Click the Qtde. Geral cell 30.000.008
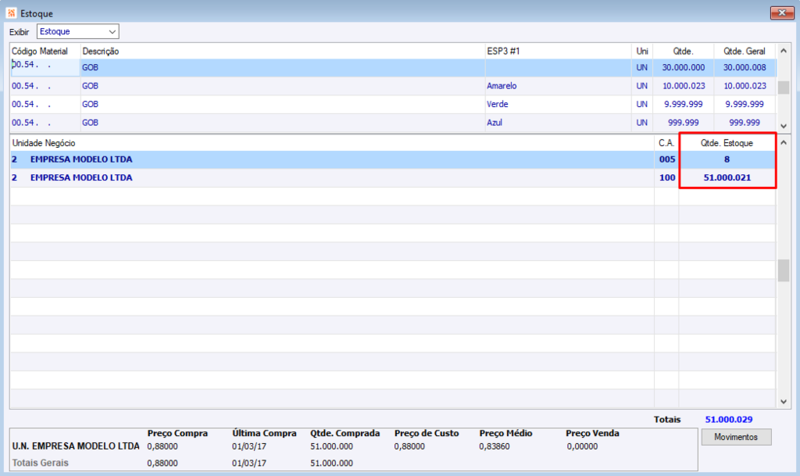Viewport: 800px width, 476px height. coord(744,67)
